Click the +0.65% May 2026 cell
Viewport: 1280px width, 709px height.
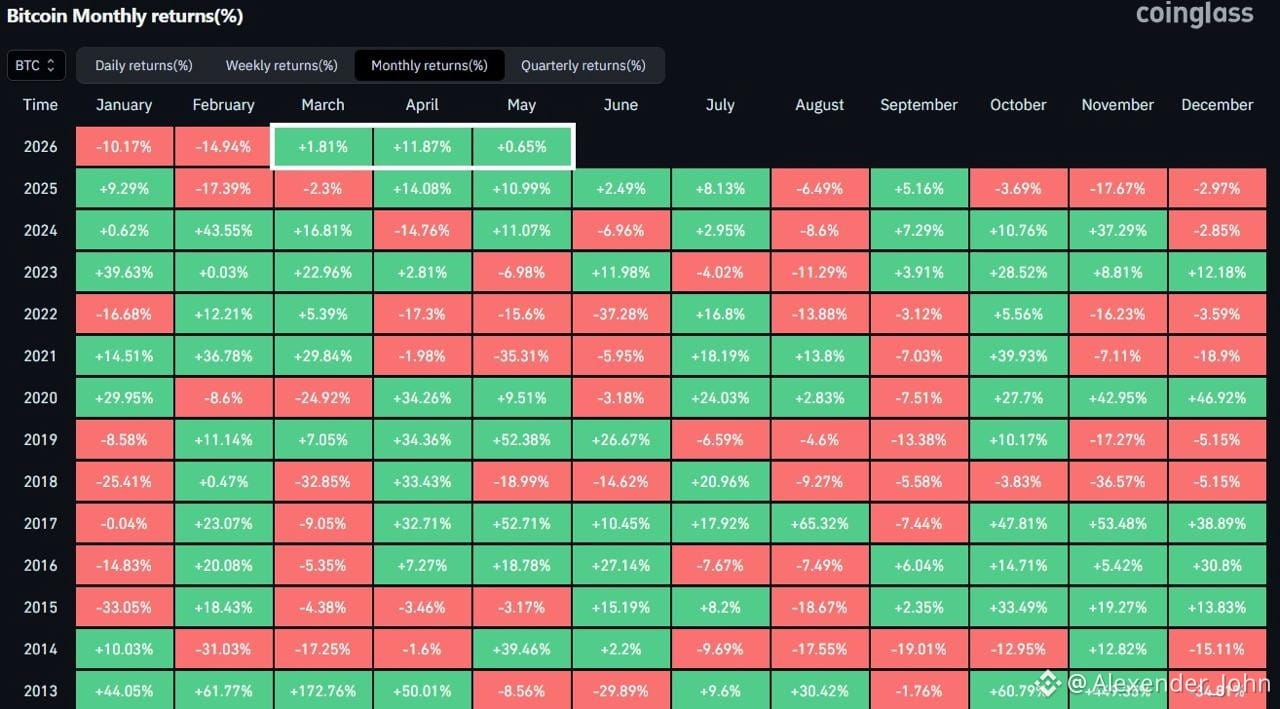tap(522, 147)
